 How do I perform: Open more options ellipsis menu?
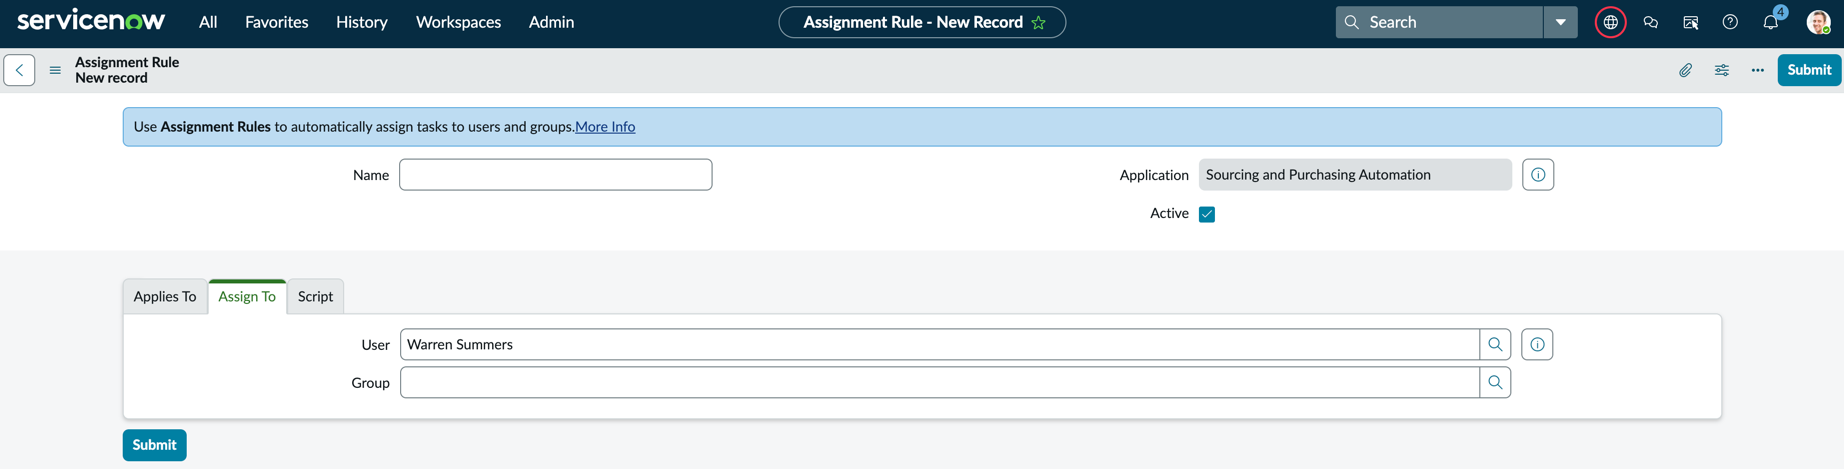[1758, 70]
